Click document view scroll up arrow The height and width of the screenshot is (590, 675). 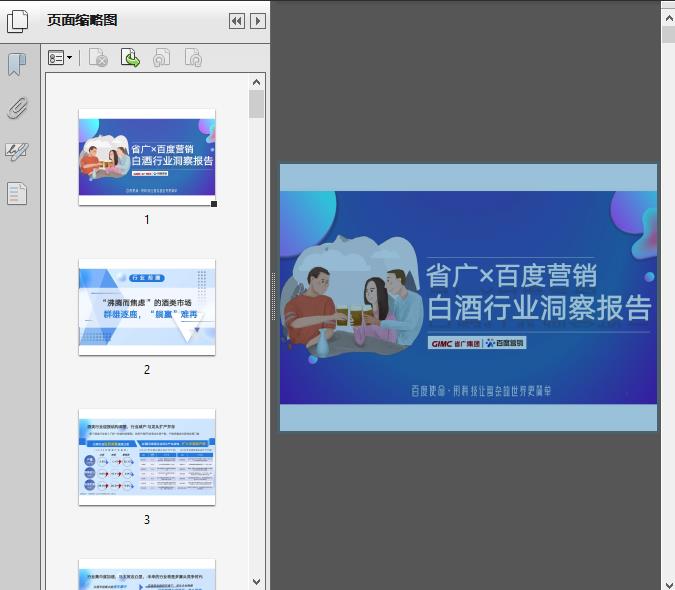669,18
